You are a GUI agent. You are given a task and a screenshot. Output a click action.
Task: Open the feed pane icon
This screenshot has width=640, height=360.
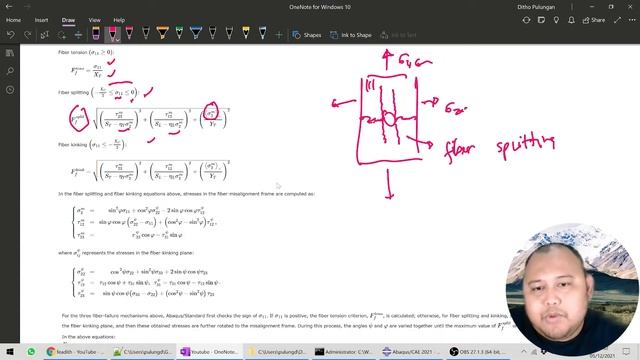click(541, 20)
